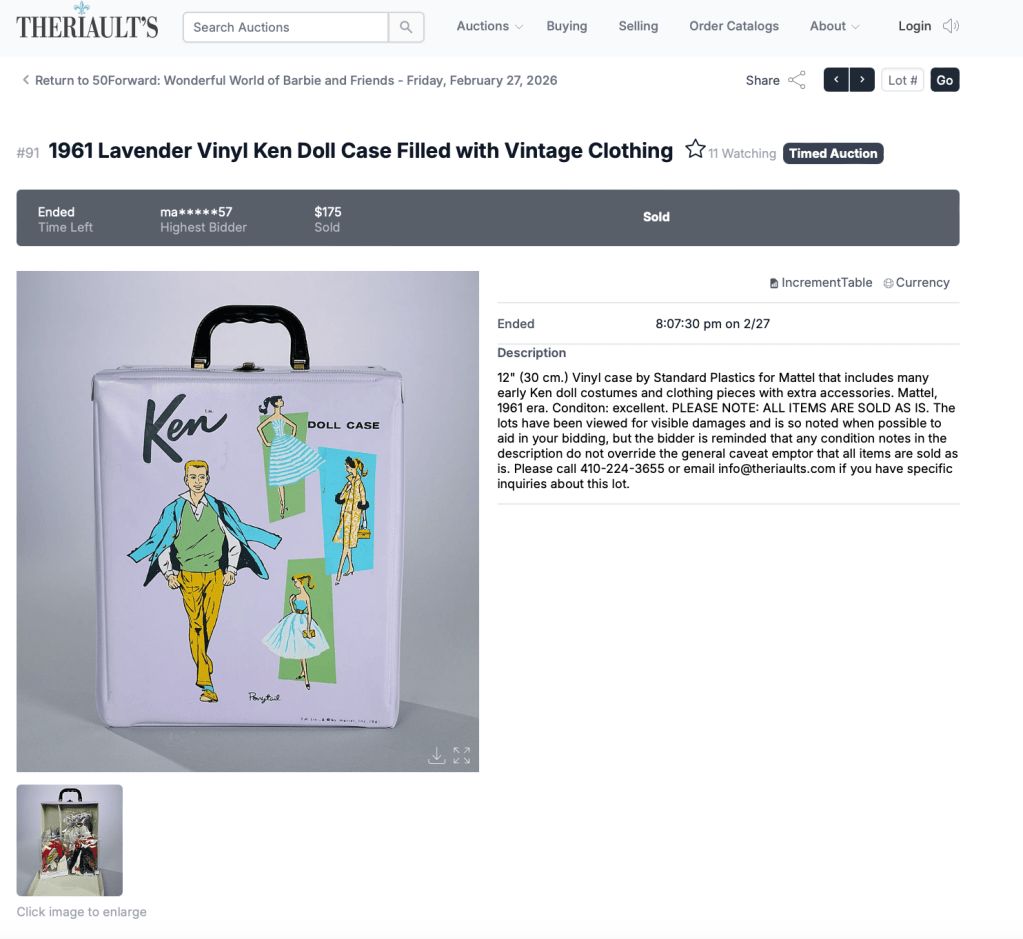Open the Buying menu item
Screen dimensions: 1023x939
566,26
